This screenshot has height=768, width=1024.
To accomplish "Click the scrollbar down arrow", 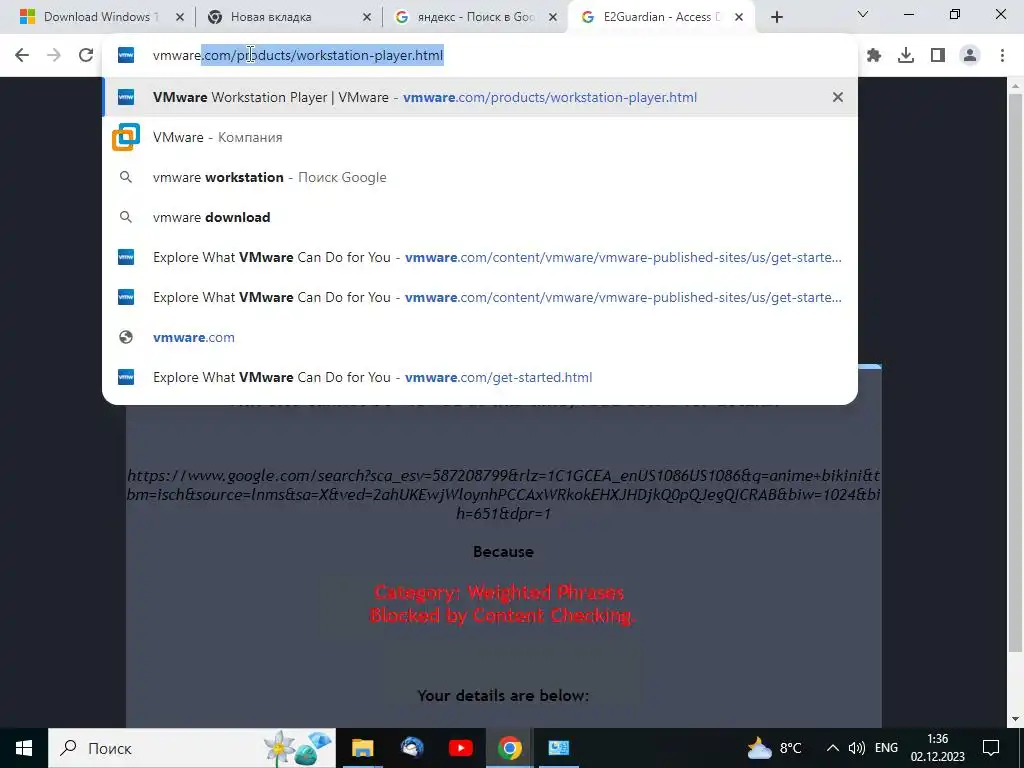I will click(x=1014, y=719).
